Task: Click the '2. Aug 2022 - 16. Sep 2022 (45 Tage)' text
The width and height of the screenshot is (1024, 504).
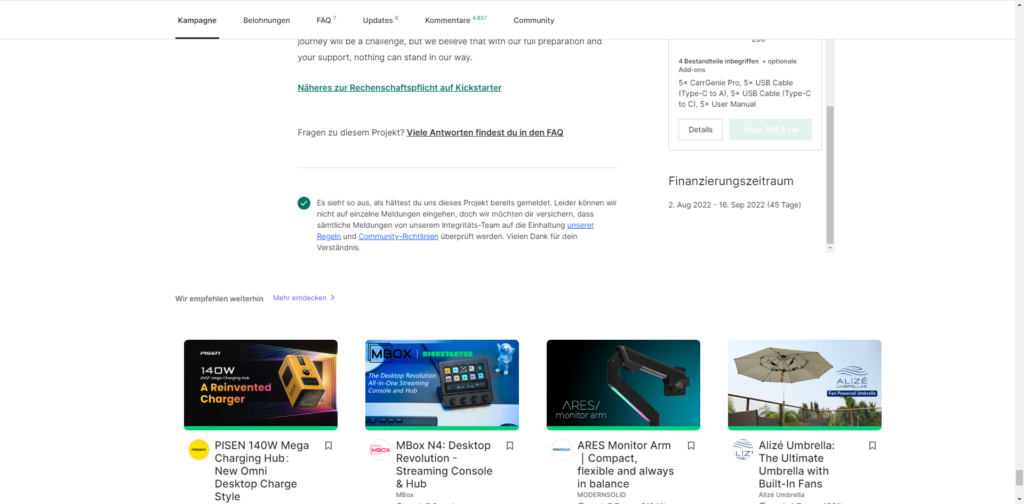Action: tap(735, 205)
